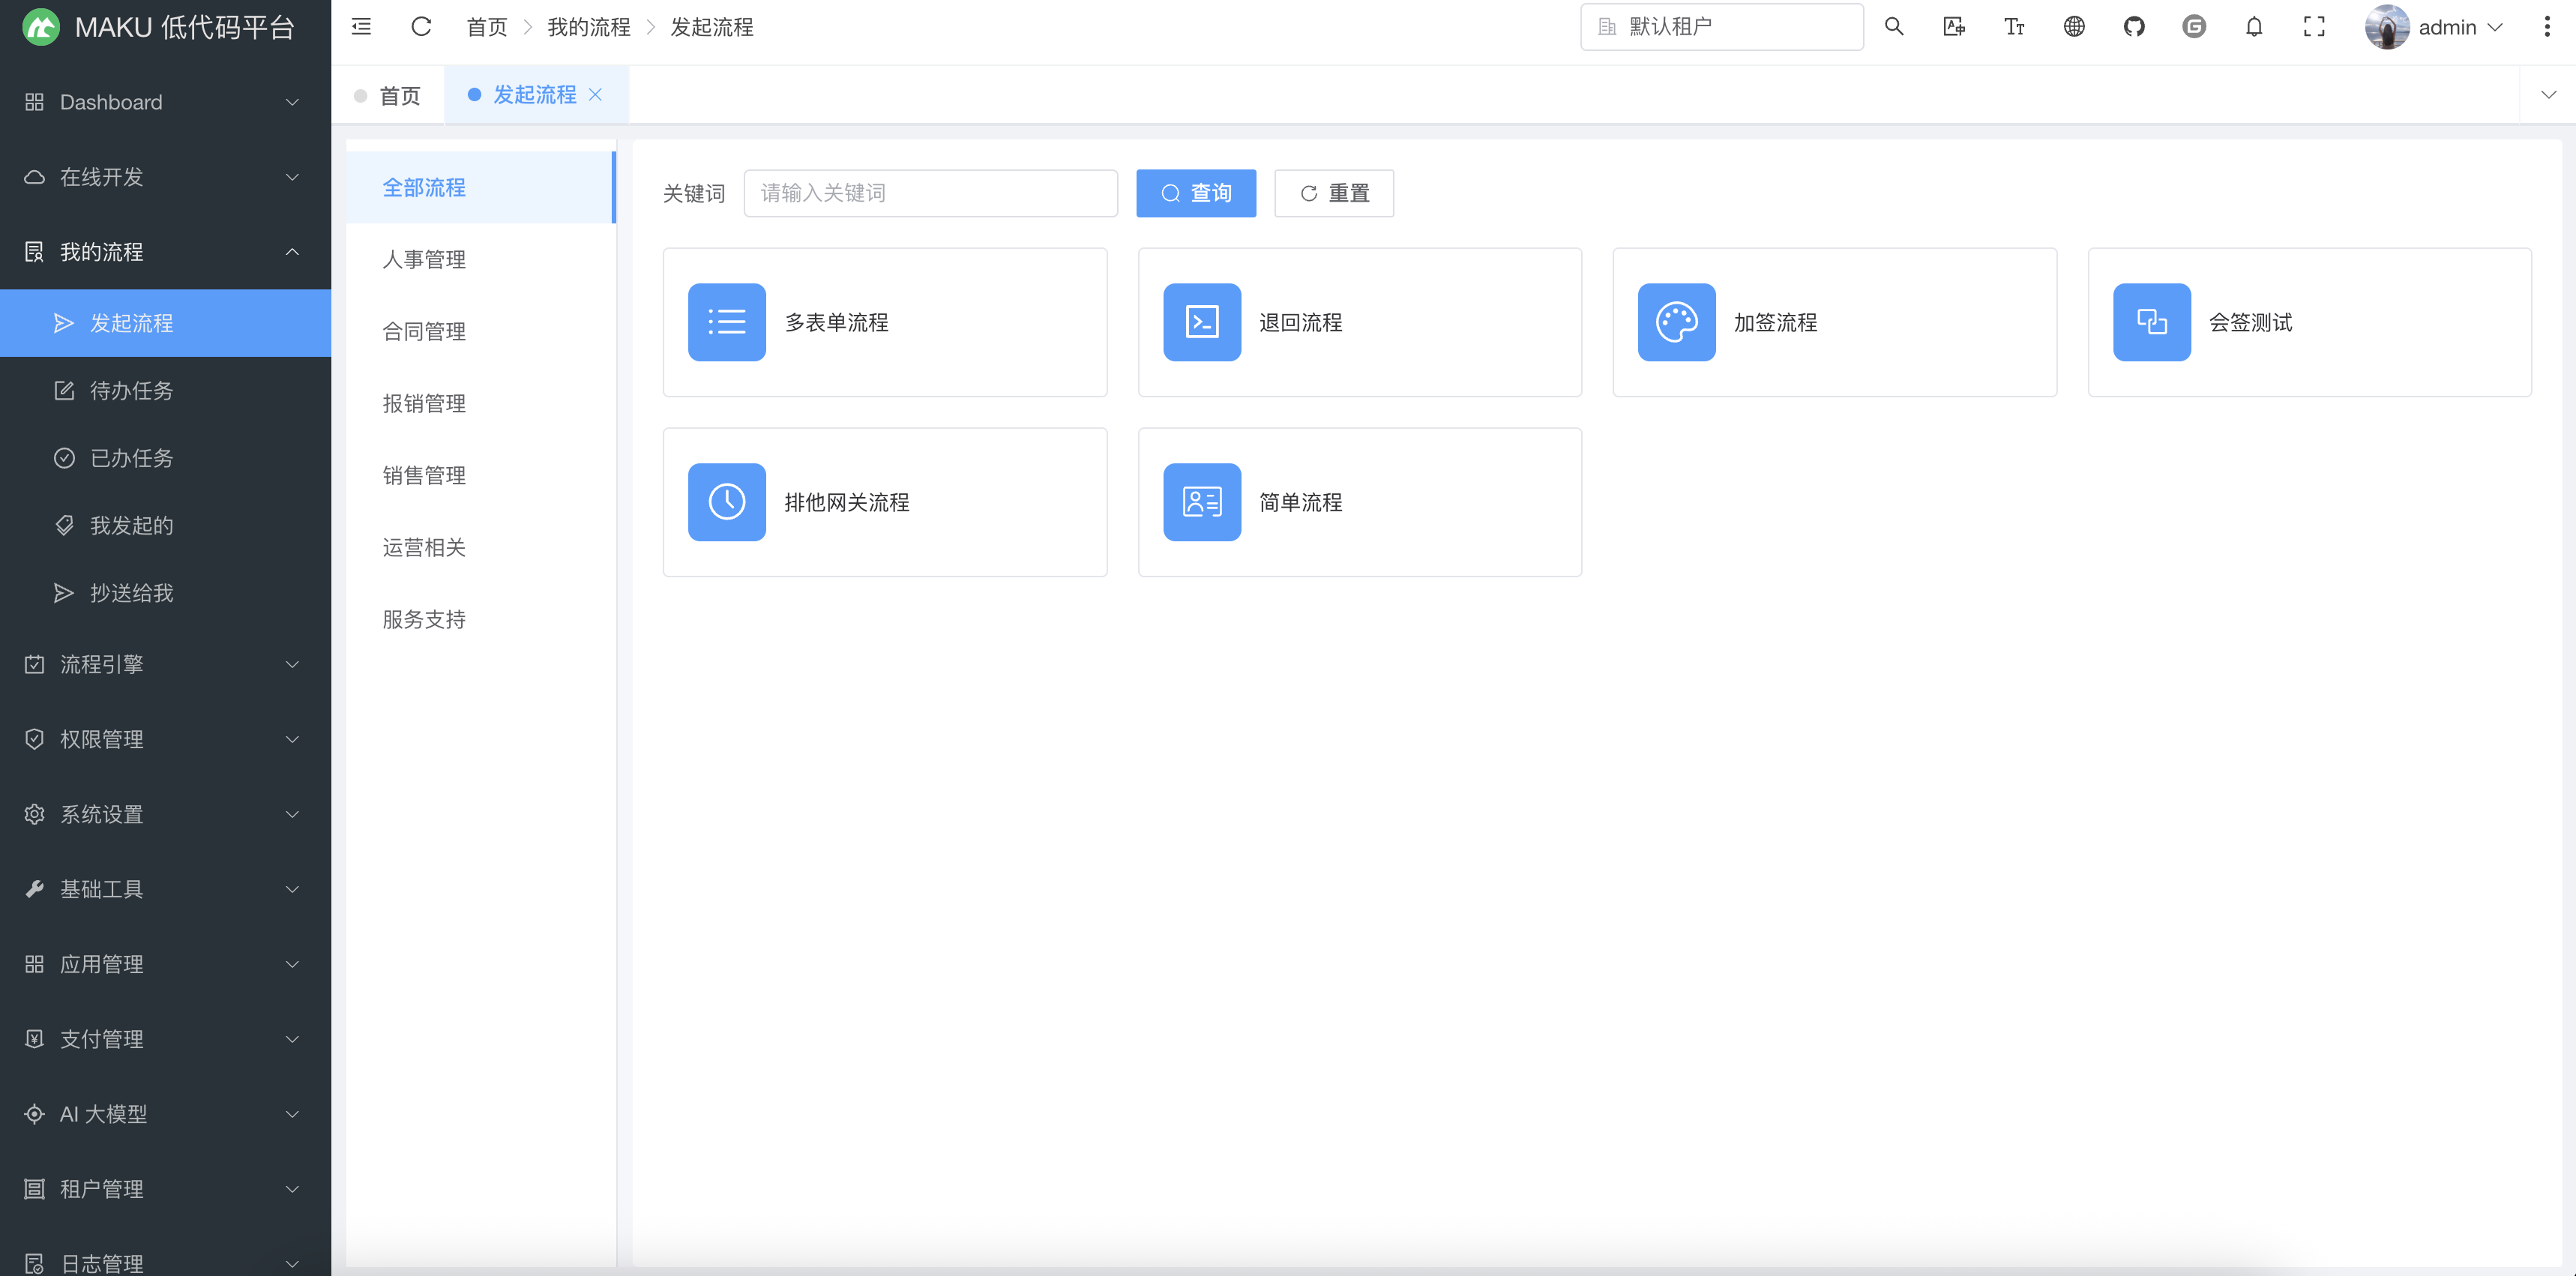The height and width of the screenshot is (1276, 2576).
Task: Refresh the page using the reload icon
Action: (x=421, y=27)
